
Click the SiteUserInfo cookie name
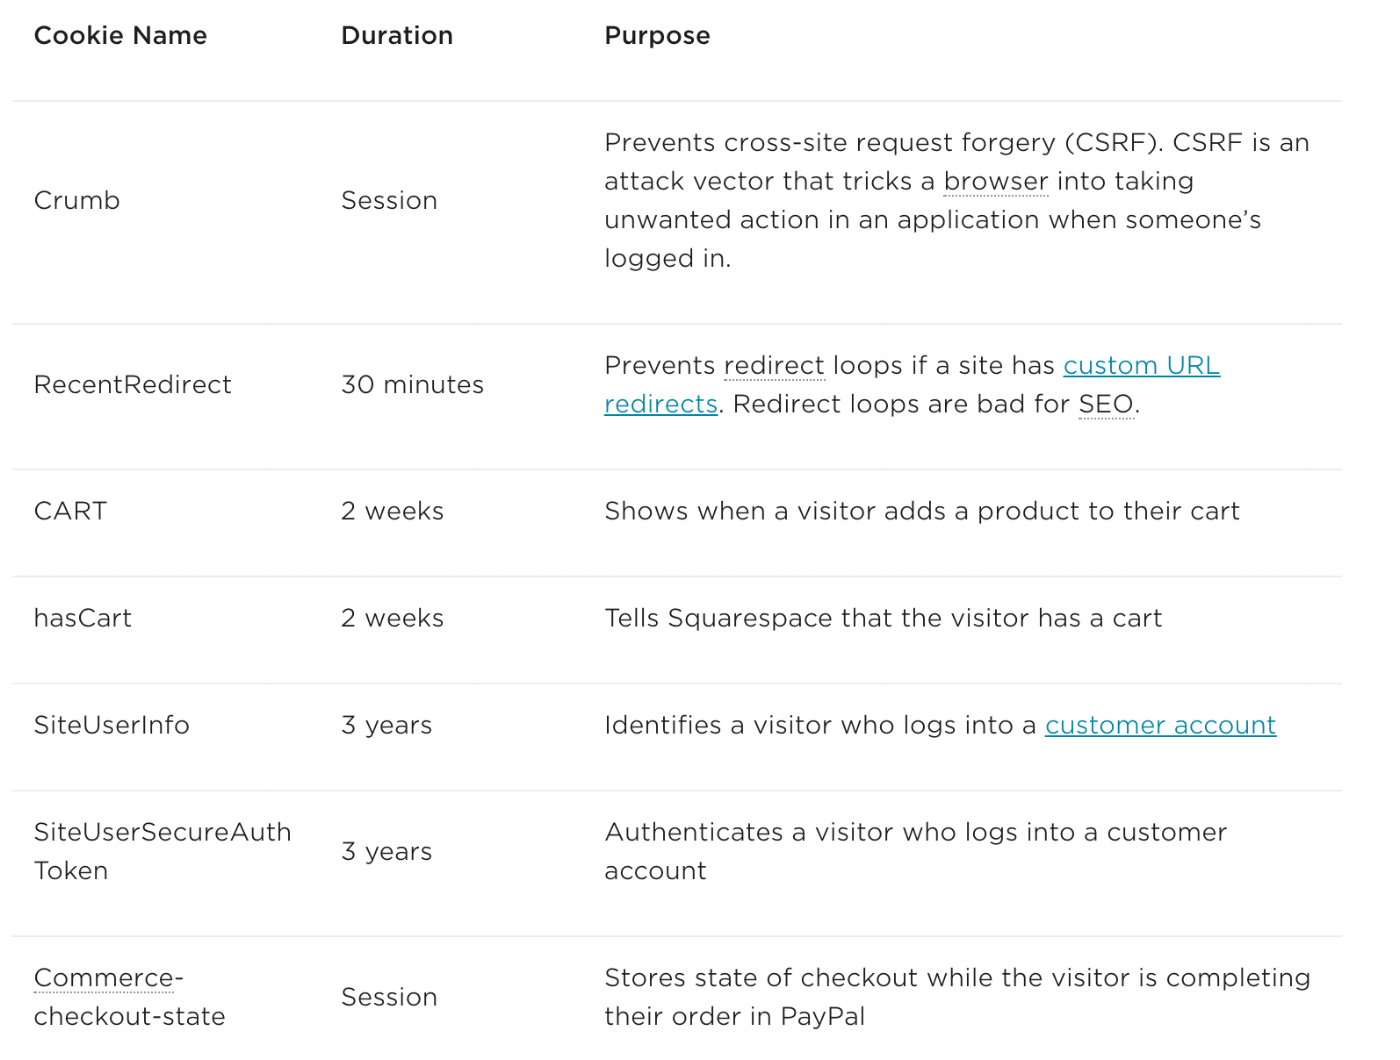112,725
